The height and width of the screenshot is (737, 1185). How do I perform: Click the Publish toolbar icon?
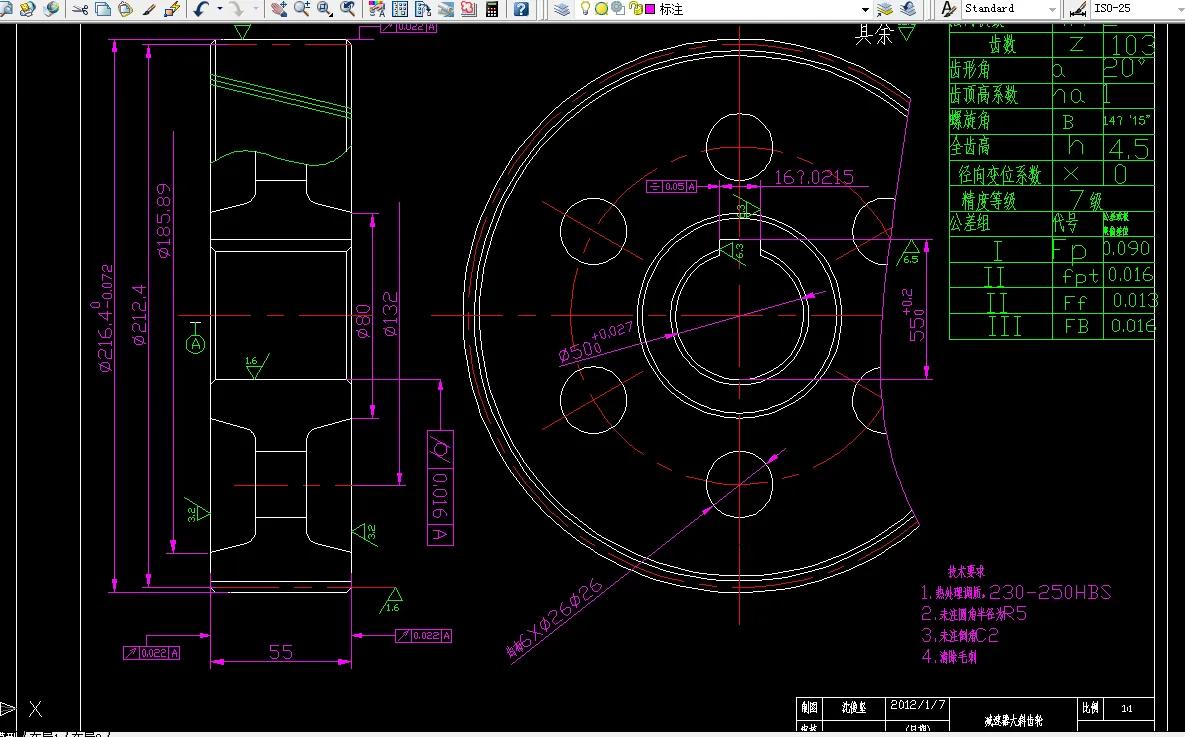click(x=28, y=9)
